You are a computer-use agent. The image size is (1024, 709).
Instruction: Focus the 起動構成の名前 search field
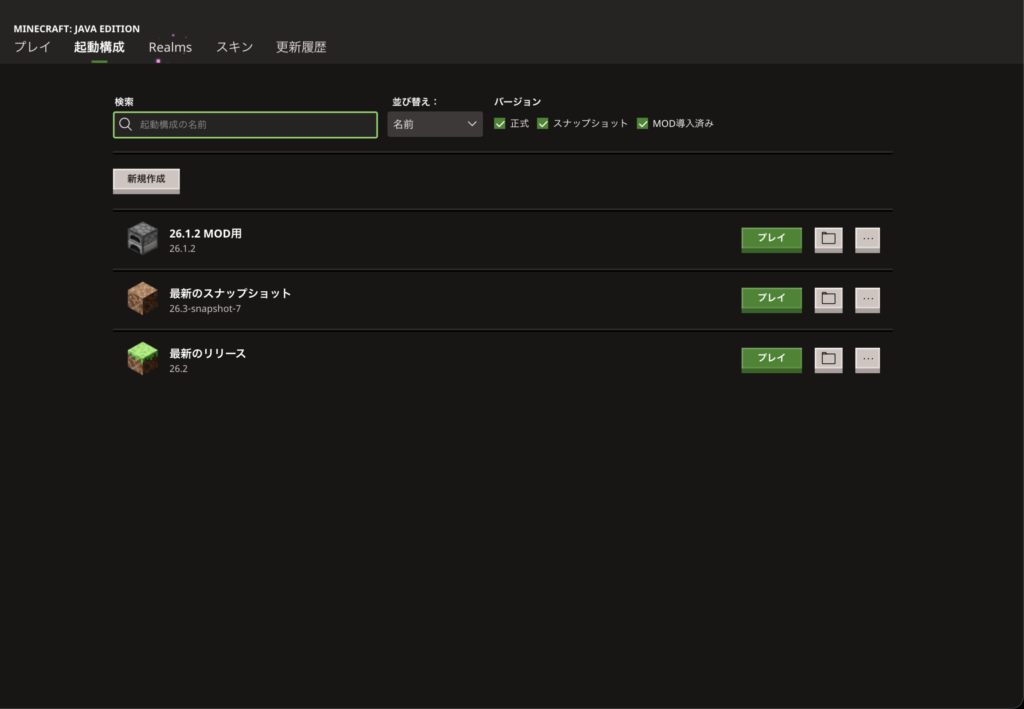pyautogui.click(x=246, y=125)
